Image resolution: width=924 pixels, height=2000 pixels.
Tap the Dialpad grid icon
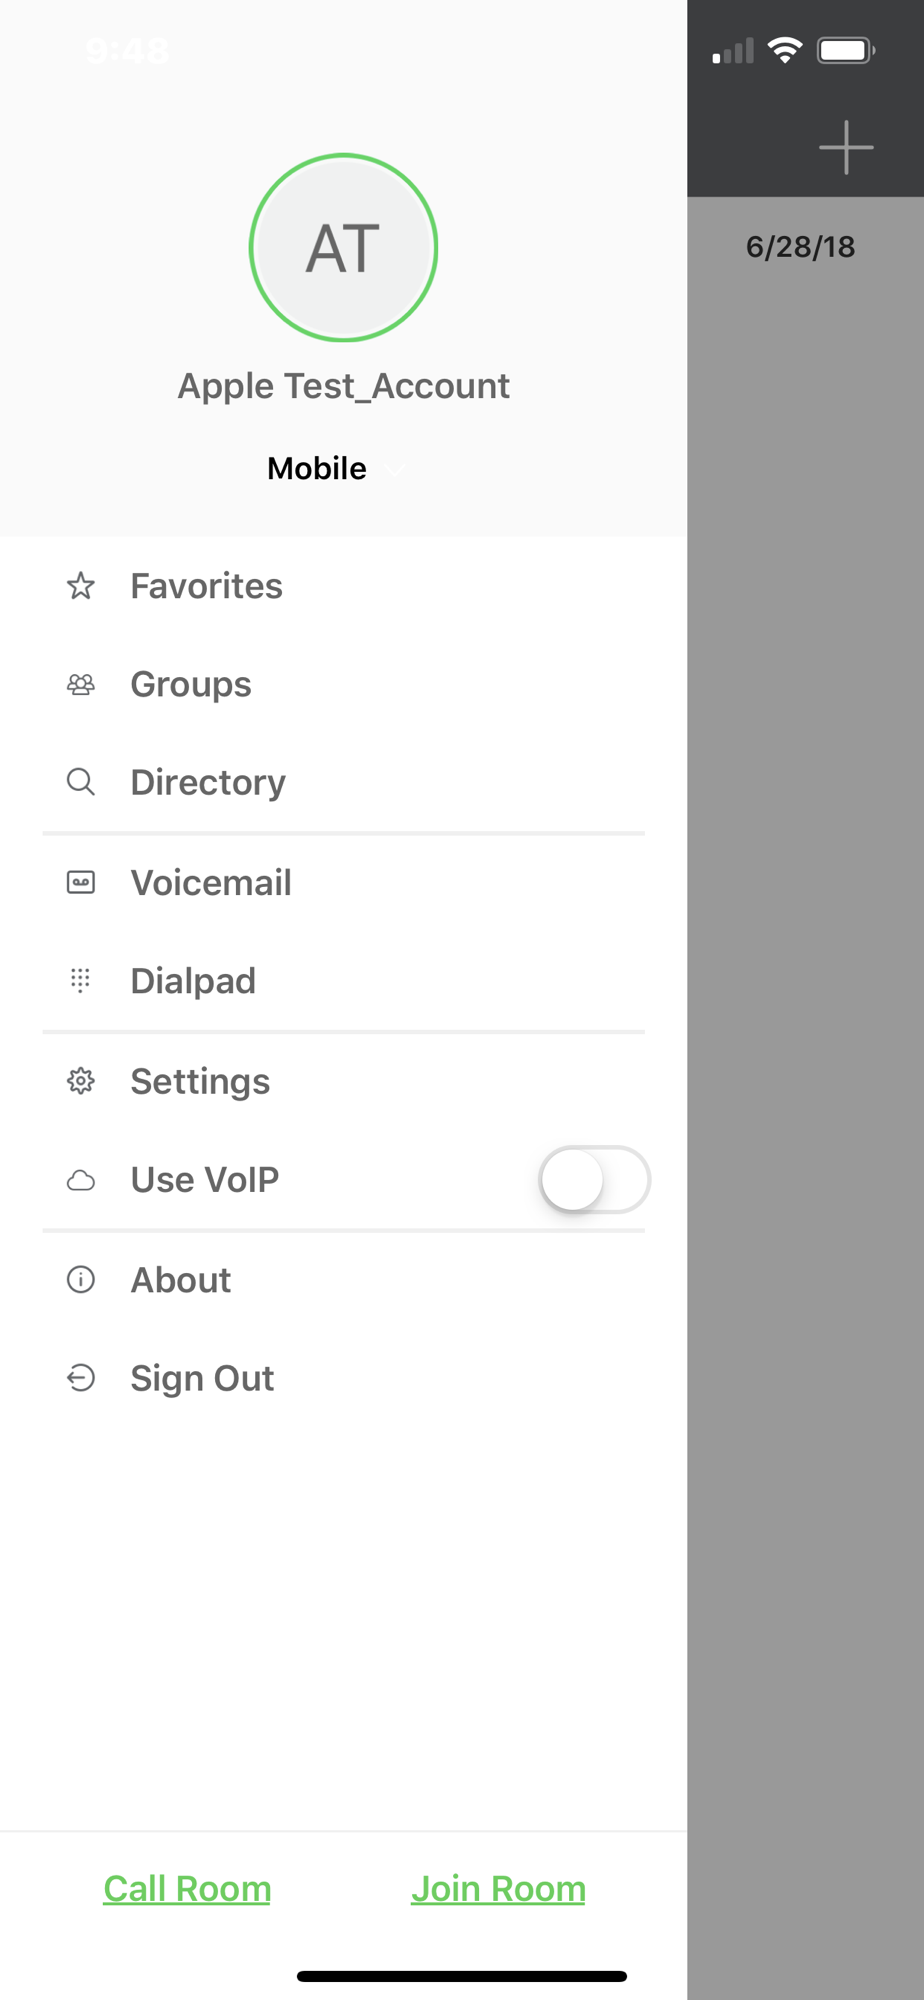tap(81, 980)
